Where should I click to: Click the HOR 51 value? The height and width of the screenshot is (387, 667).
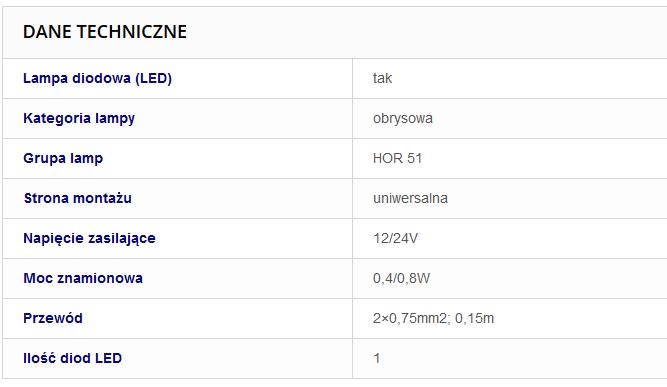tap(397, 158)
